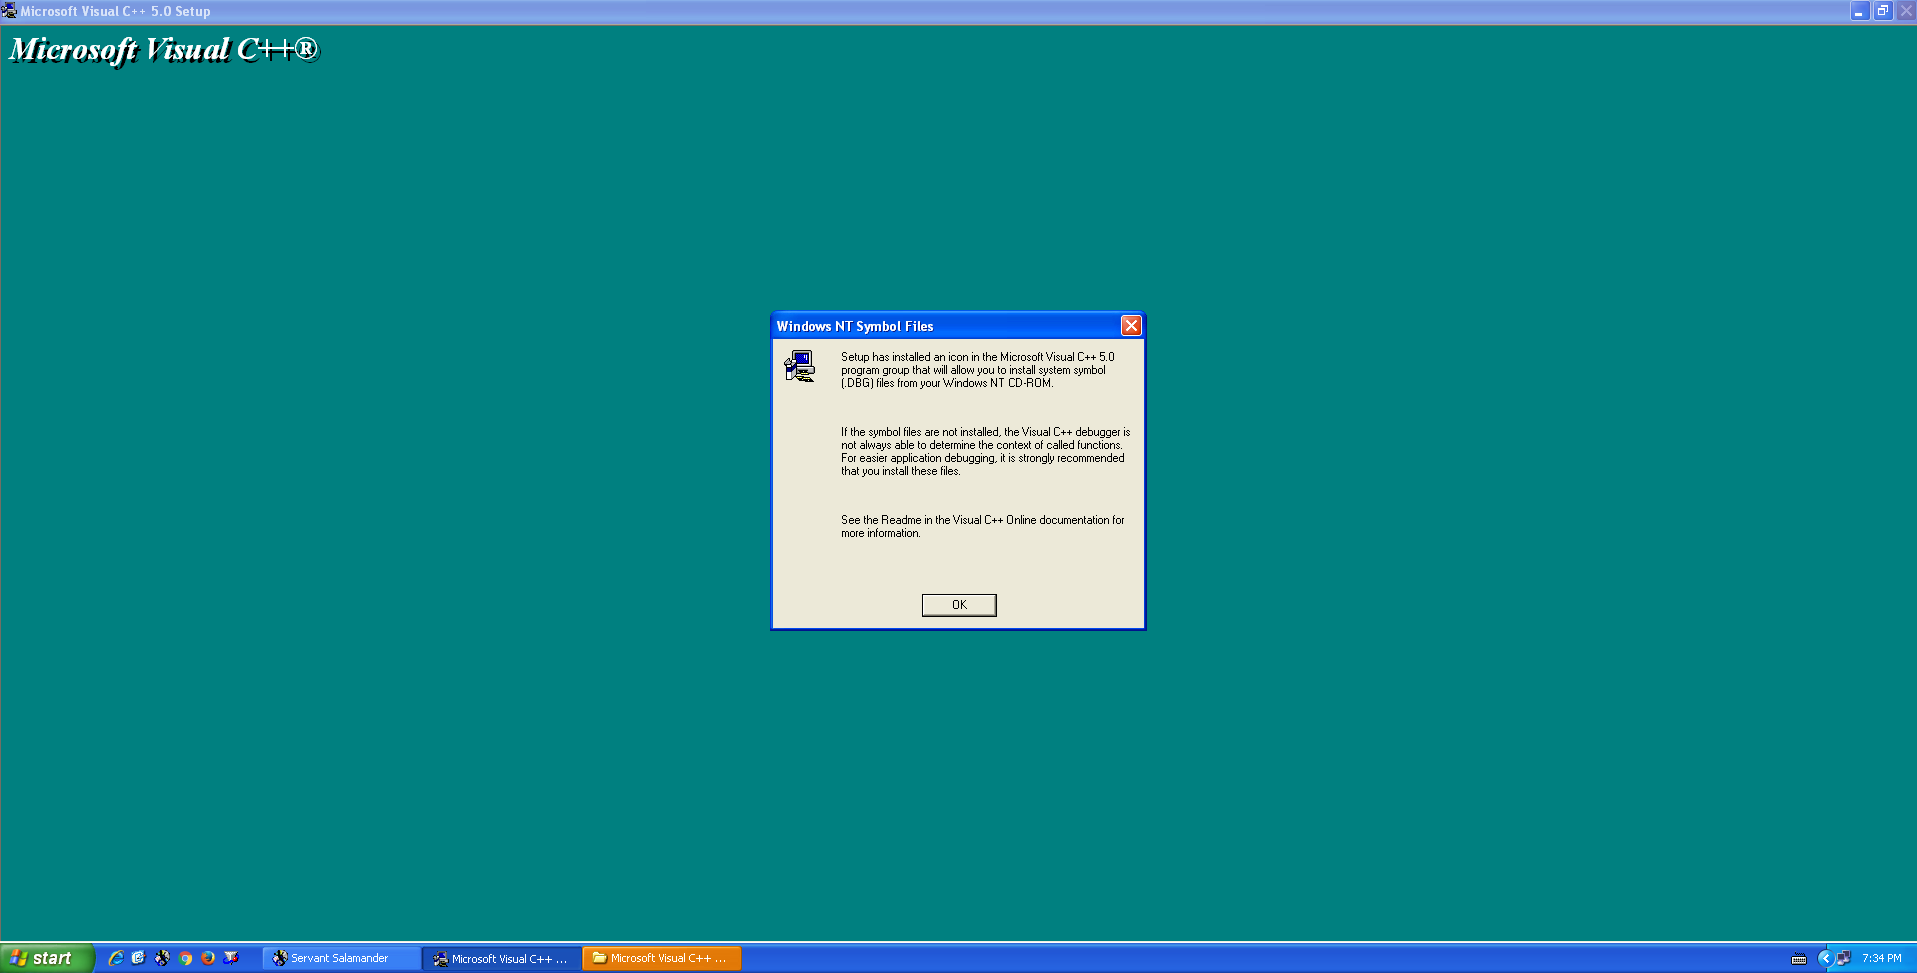
Task: Launch Servant Salamander from Quick Launch icon
Action: pos(162,958)
